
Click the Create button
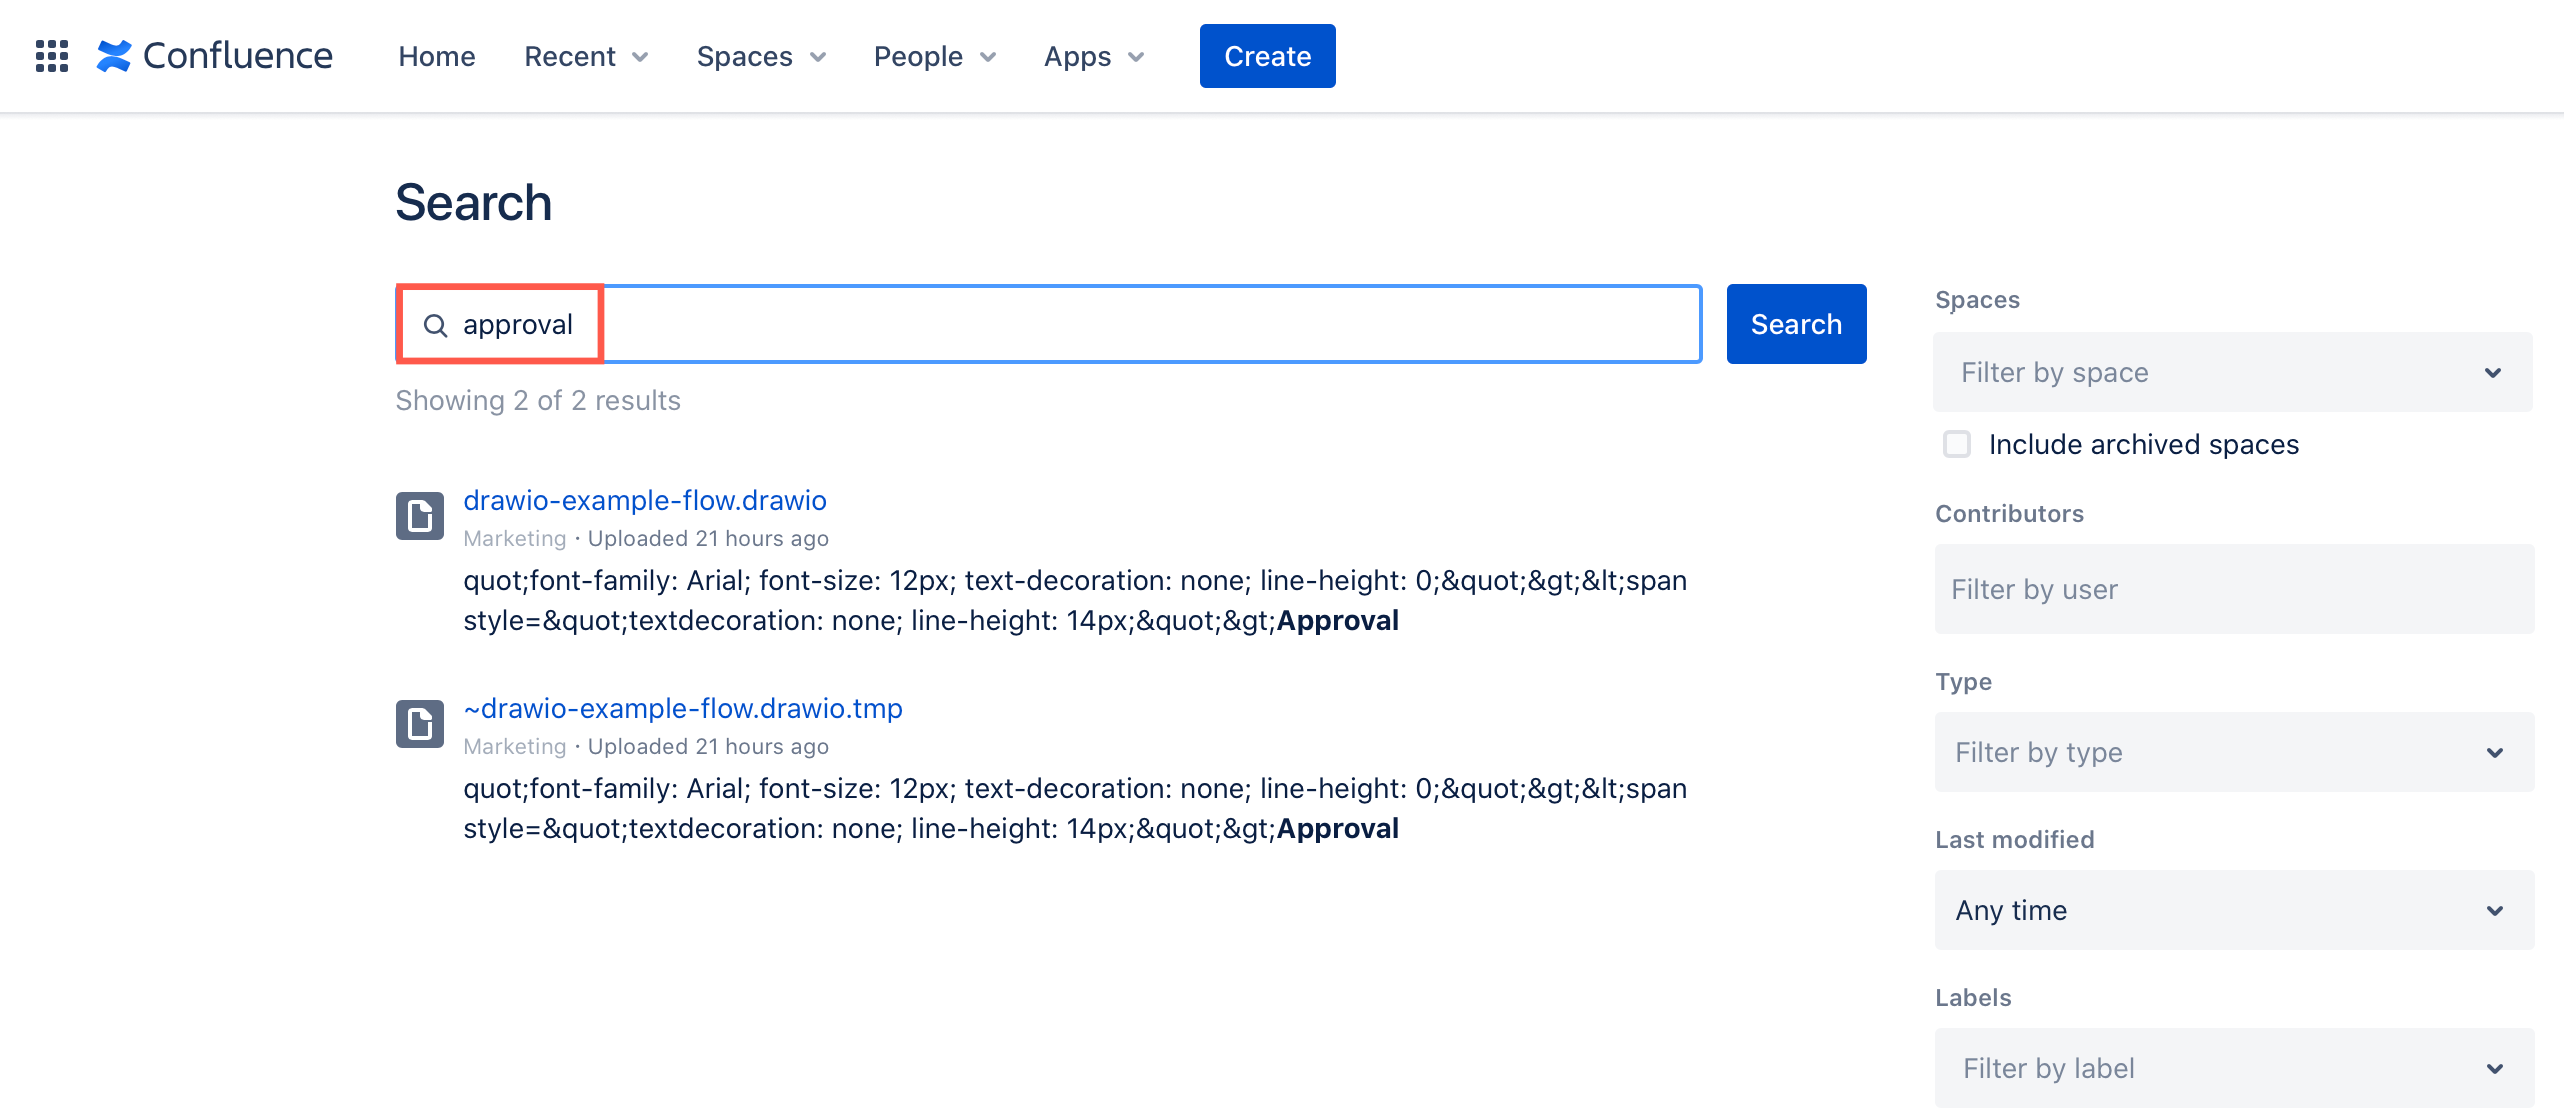click(x=1267, y=57)
